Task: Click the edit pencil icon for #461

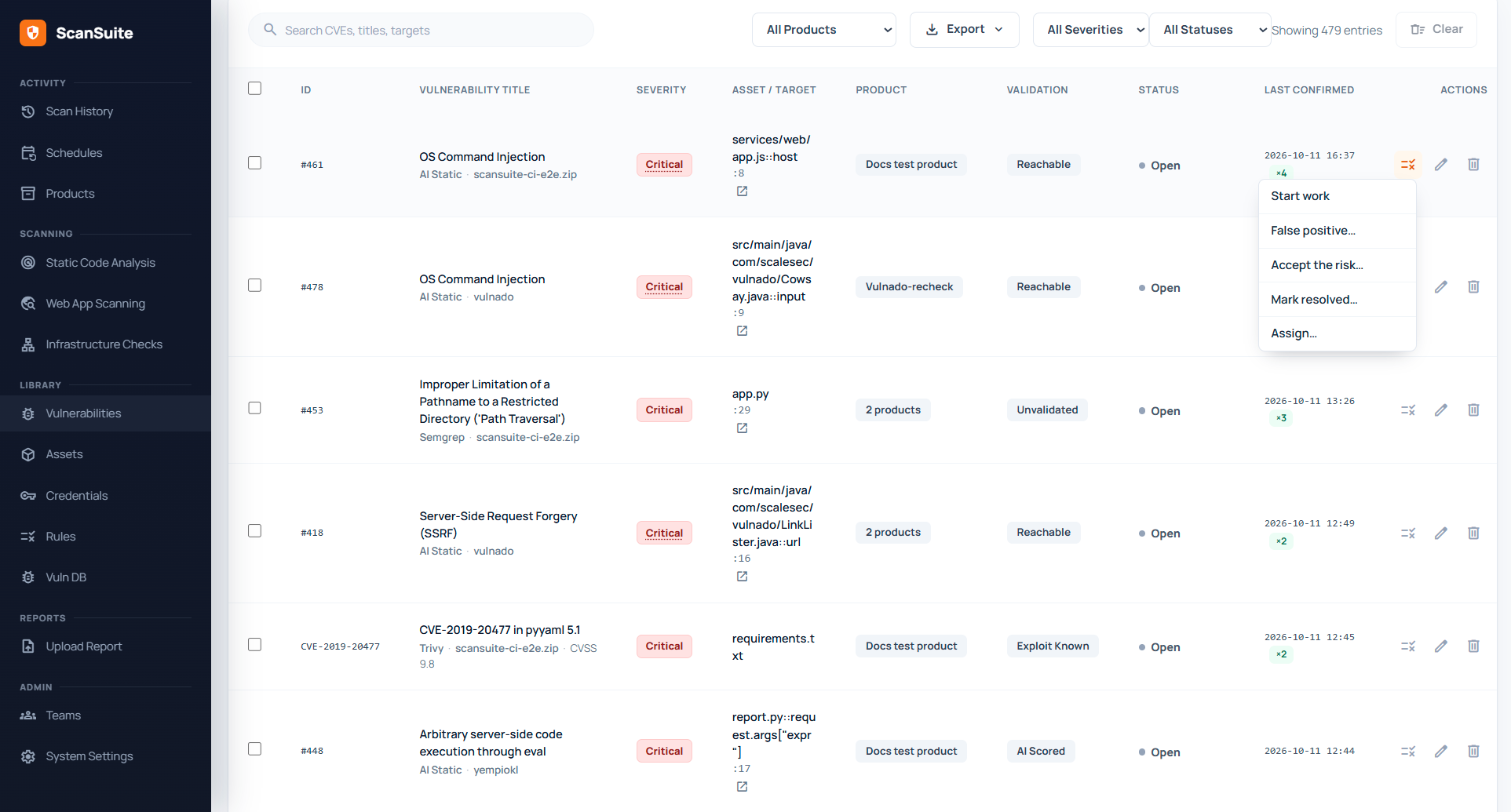Action: (x=1441, y=164)
